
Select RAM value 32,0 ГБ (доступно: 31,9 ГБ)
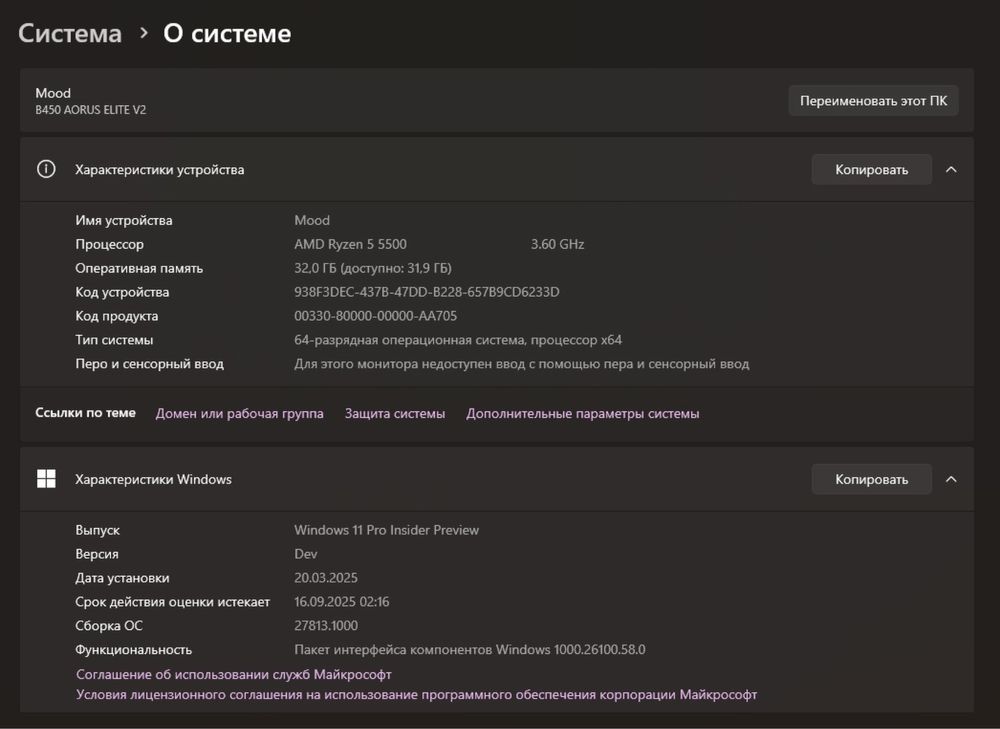(x=373, y=268)
